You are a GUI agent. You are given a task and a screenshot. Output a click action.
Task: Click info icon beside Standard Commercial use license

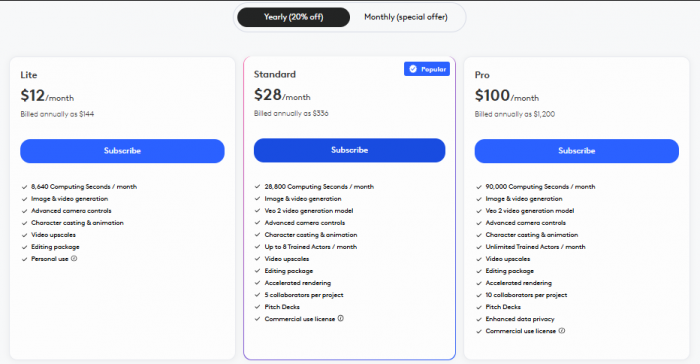341,318
